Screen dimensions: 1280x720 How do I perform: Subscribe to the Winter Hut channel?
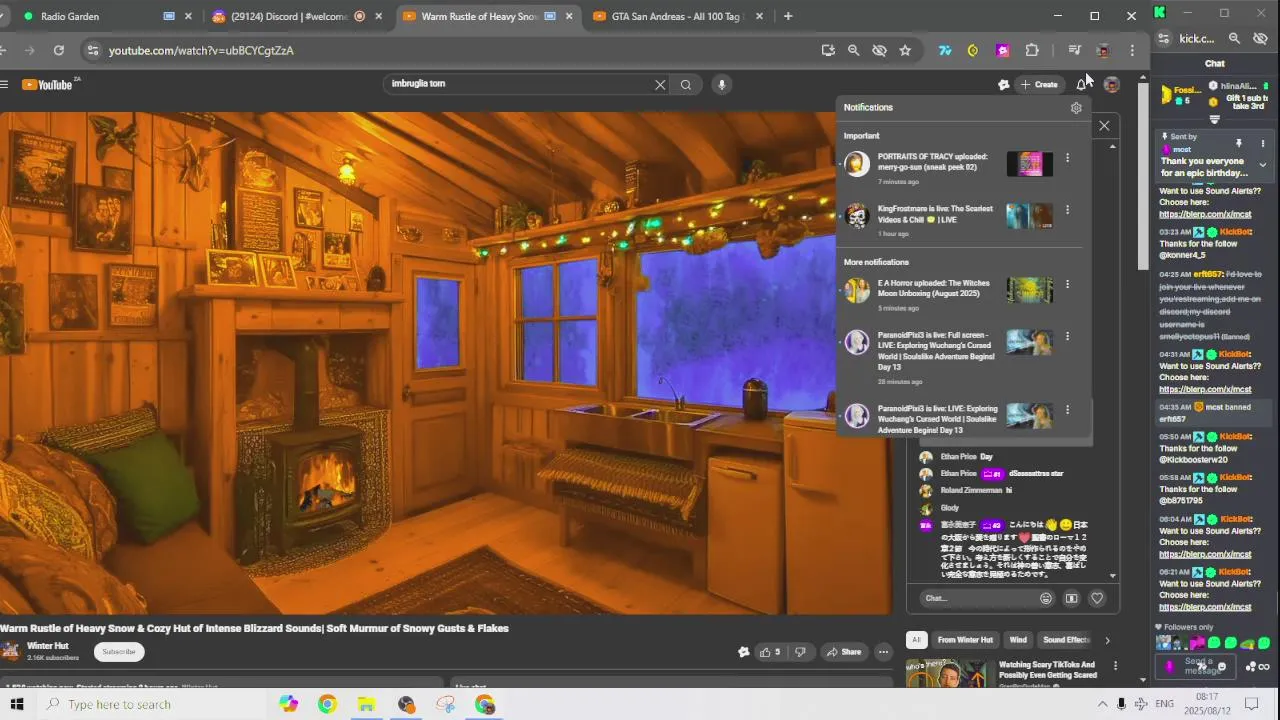(x=119, y=652)
